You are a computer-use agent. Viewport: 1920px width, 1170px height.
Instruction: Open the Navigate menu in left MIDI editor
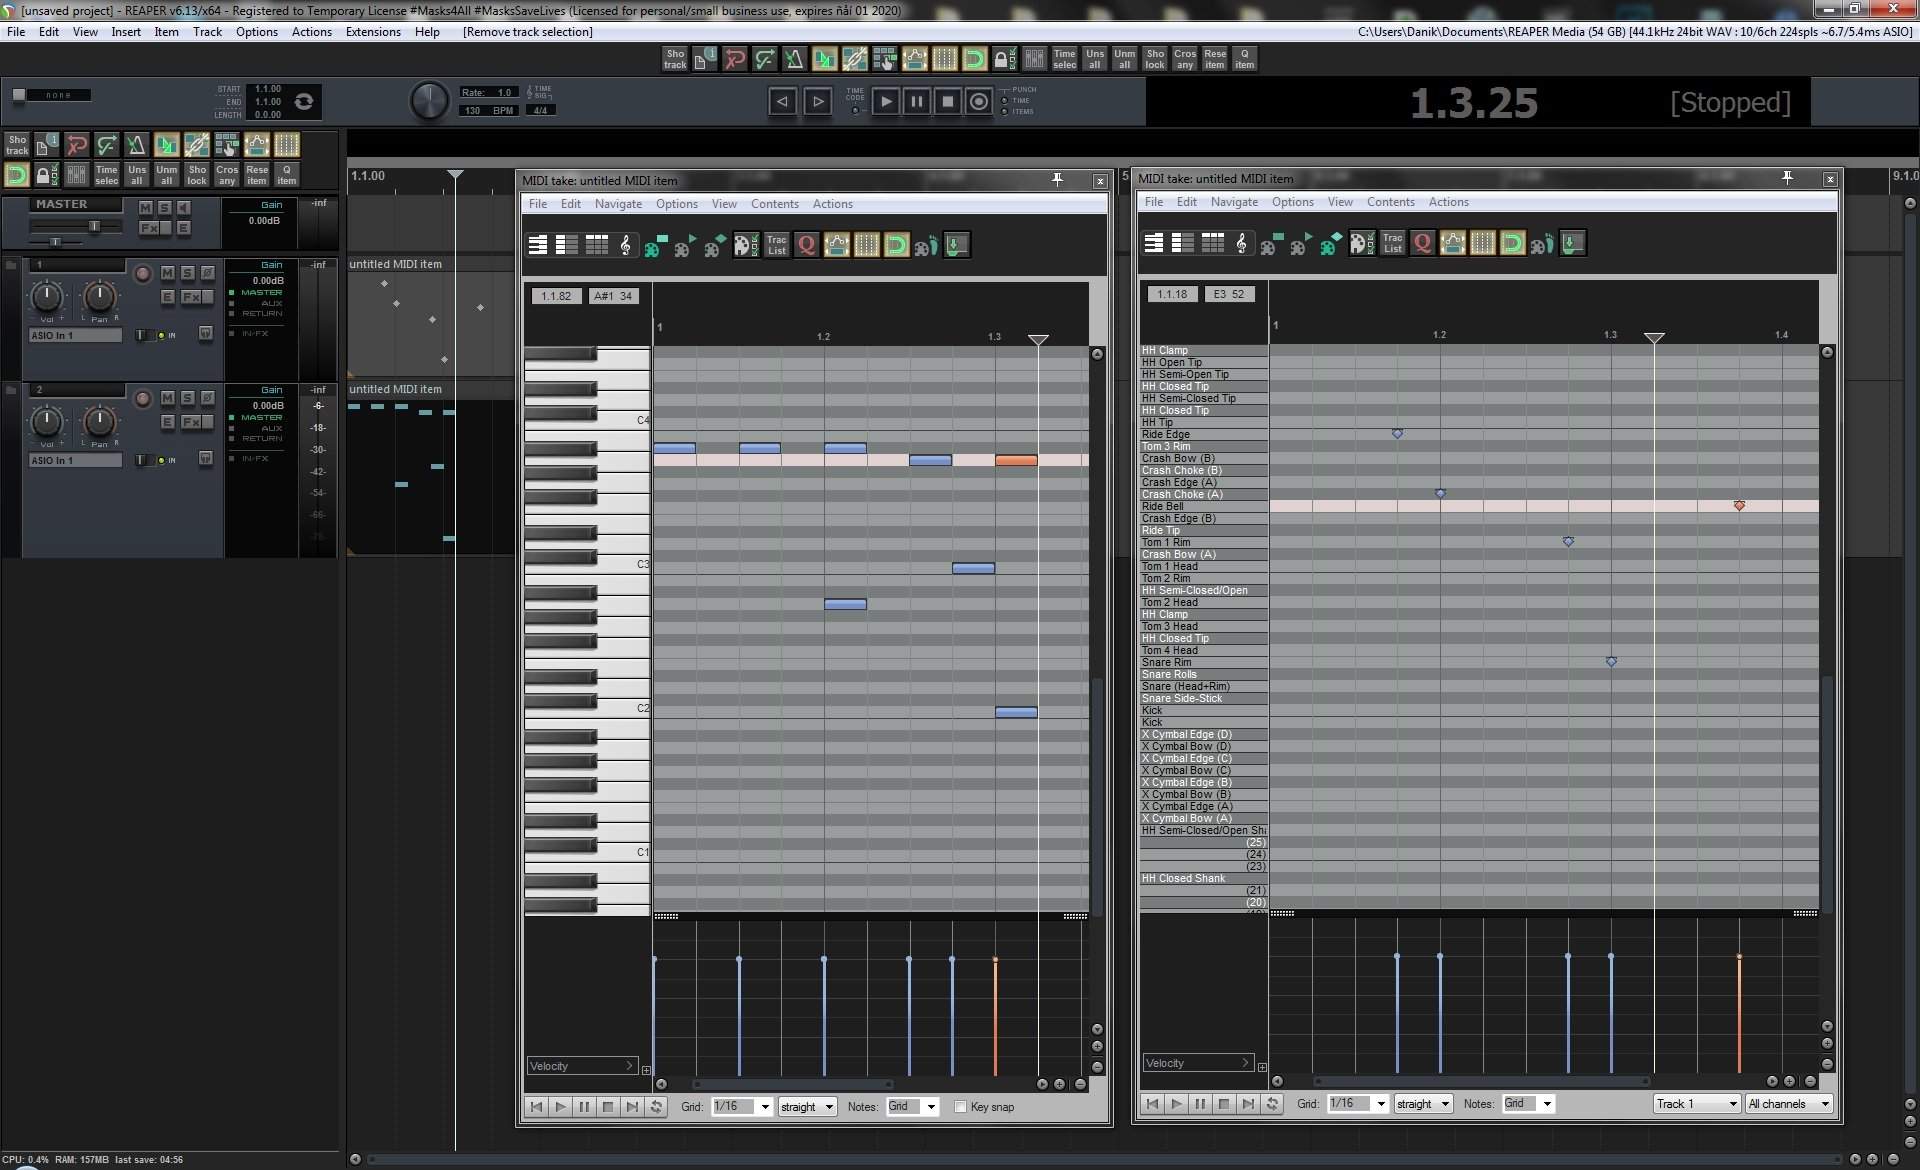pos(618,204)
